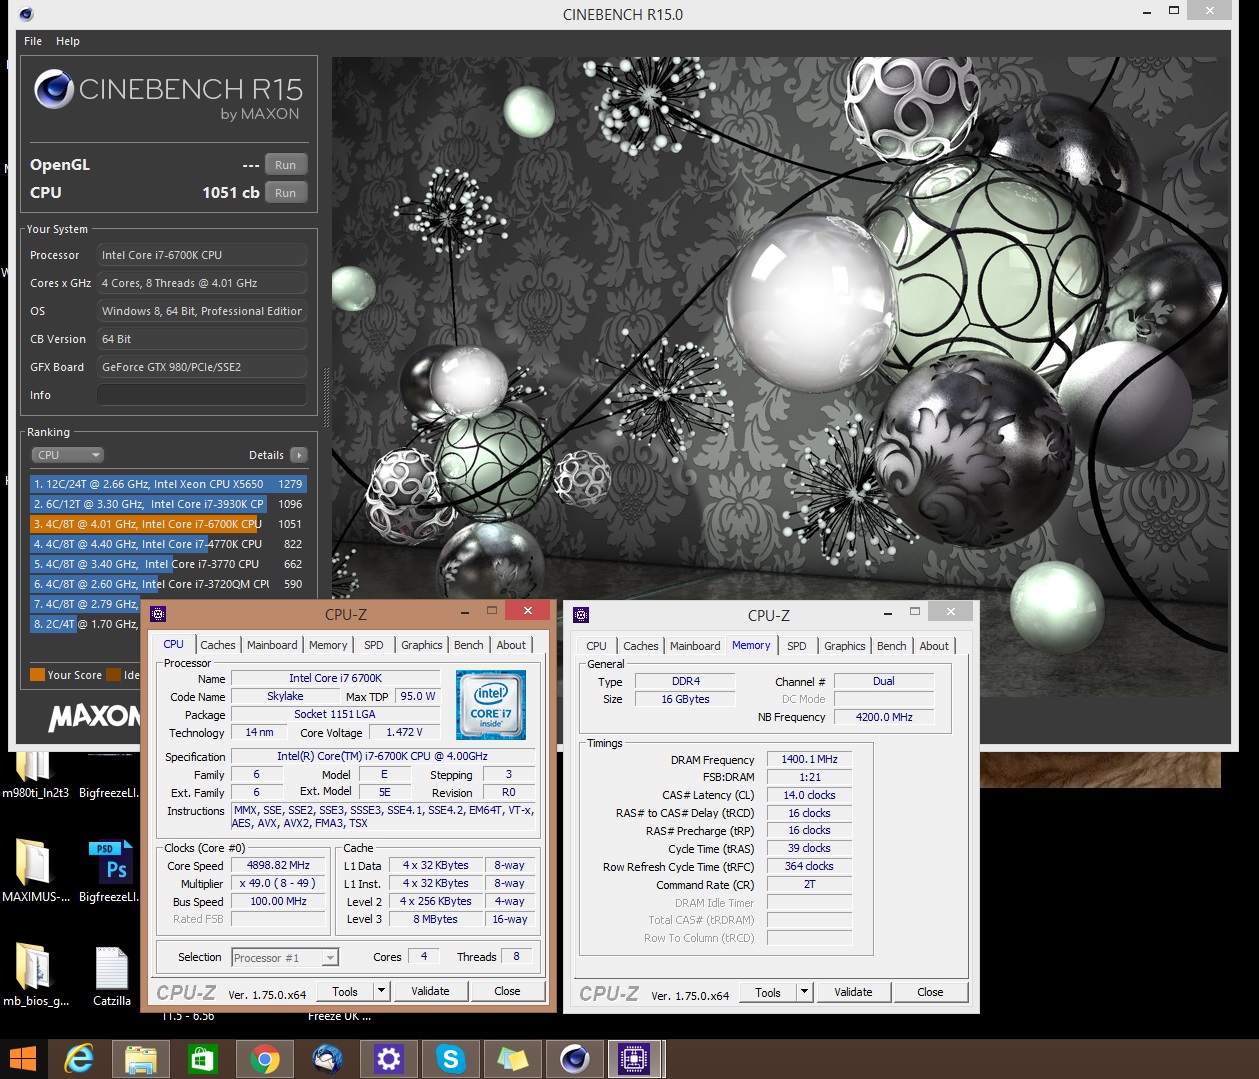Expand Tools dropdown arrow in left CPU-Z
Viewport: 1259px width, 1079px height.
(x=381, y=991)
